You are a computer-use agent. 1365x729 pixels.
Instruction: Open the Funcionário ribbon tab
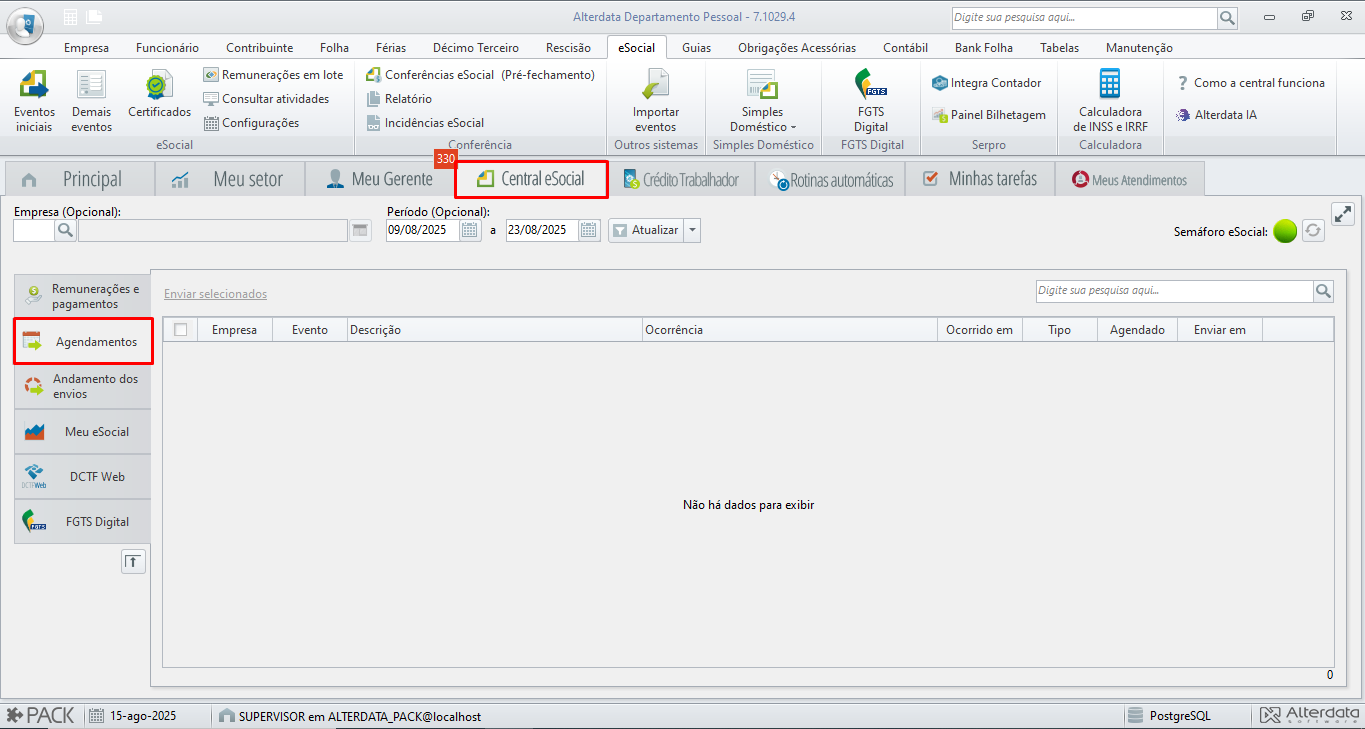(167, 48)
